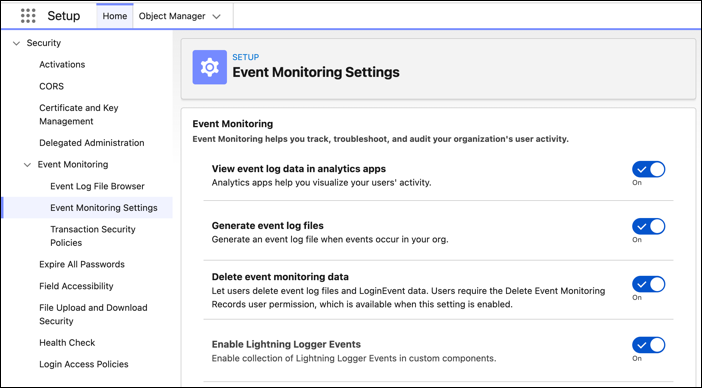Viewport: 702px width, 388px height.
Task: Go to Expire All Passwords
Action: (x=82, y=264)
